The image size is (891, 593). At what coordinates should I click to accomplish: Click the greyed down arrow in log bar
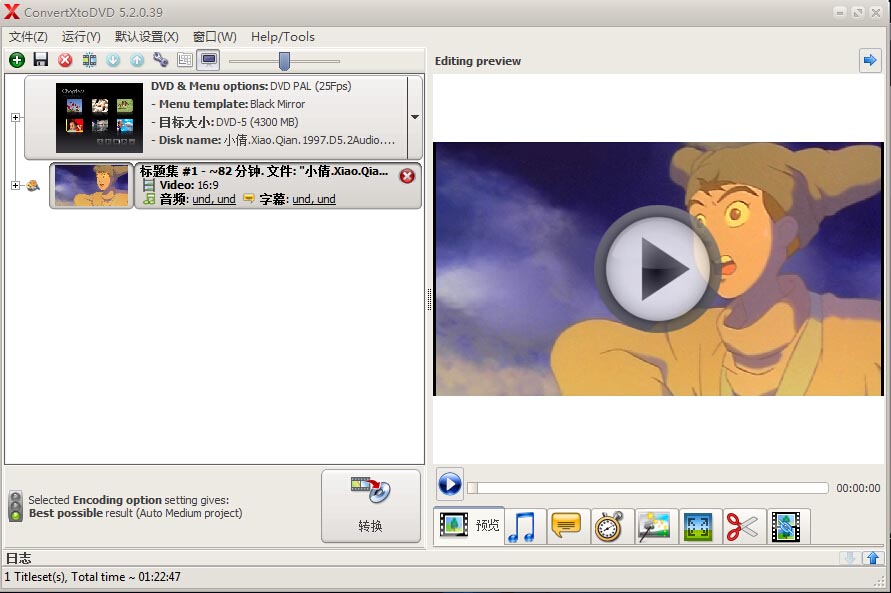[850, 558]
